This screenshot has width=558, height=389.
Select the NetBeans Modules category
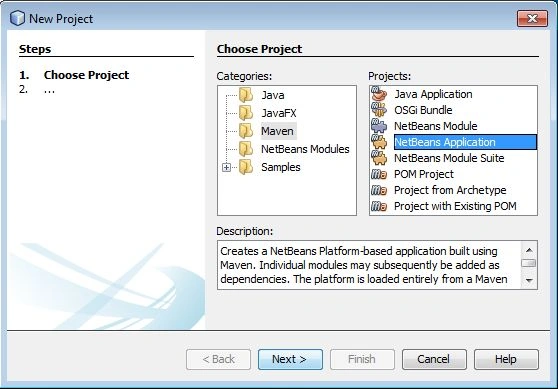(305, 149)
